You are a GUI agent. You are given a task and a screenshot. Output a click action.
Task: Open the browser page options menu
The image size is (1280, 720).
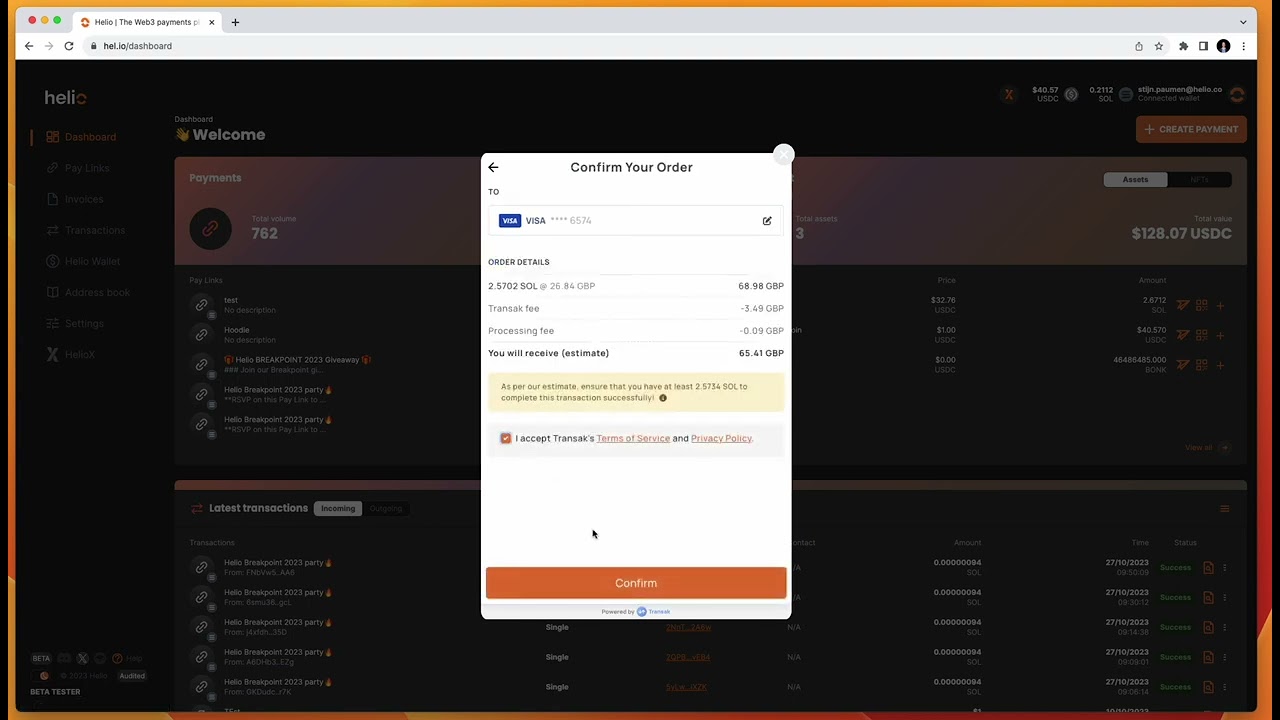pos(1243,46)
